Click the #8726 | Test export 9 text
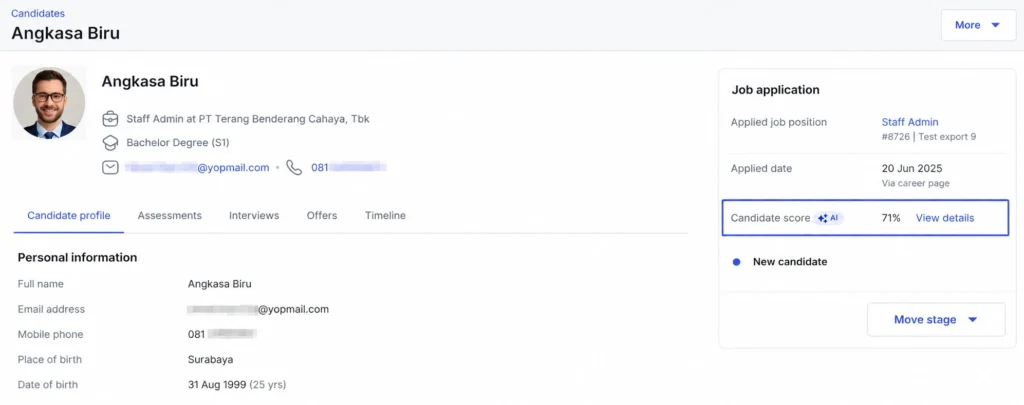The height and width of the screenshot is (405, 1024). [x=929, y=137]
